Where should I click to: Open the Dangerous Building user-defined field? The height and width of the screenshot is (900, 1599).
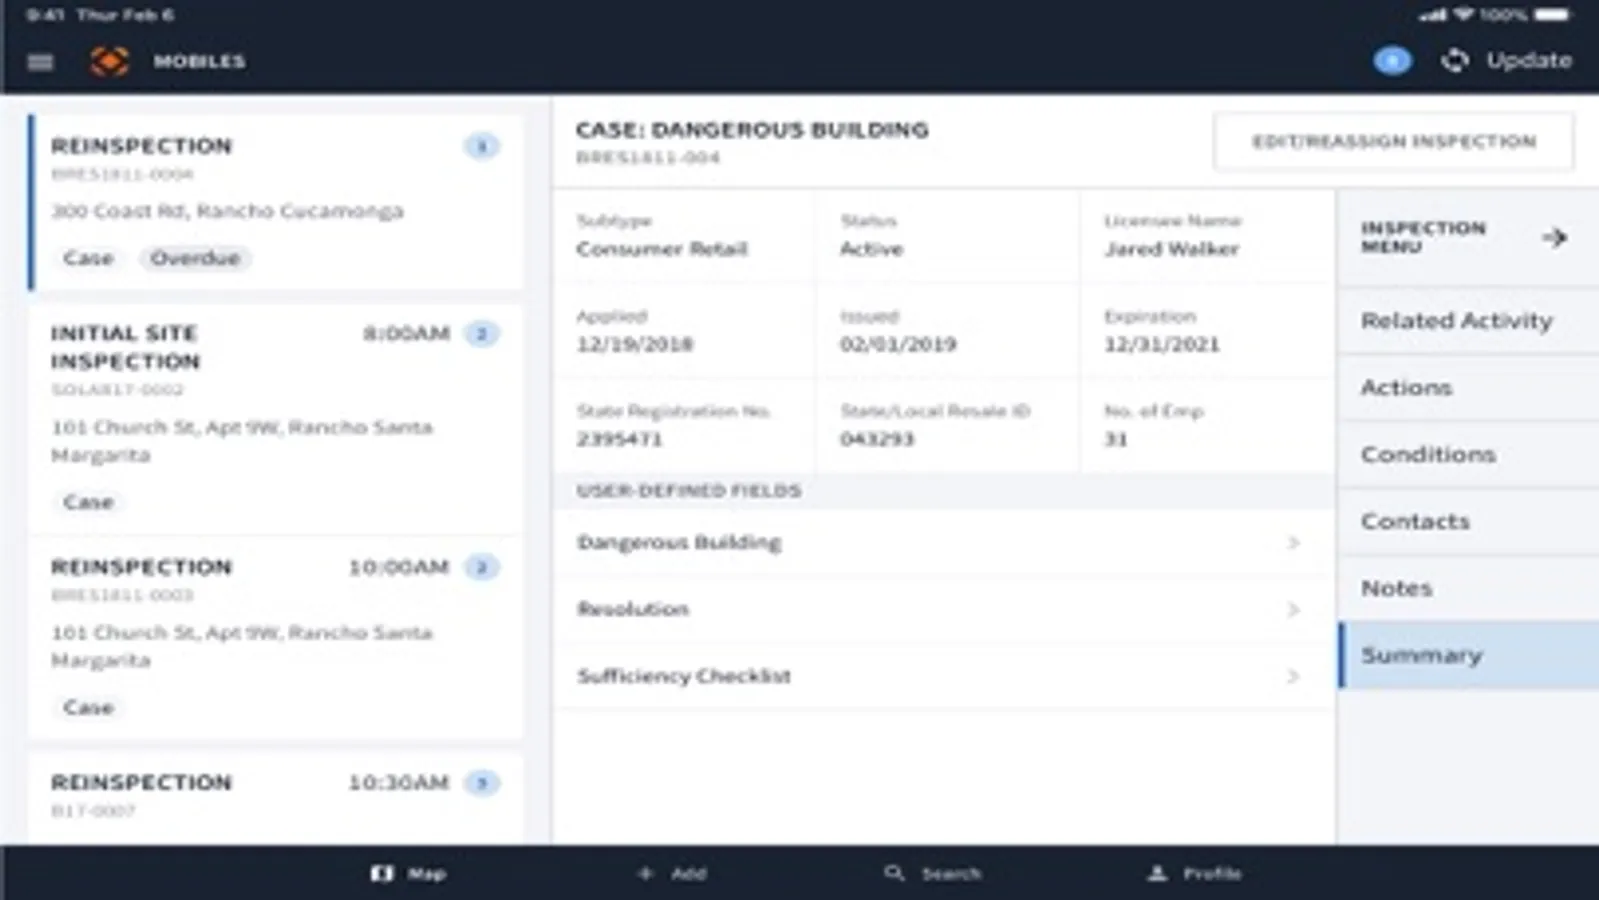(x=943, y=543)
